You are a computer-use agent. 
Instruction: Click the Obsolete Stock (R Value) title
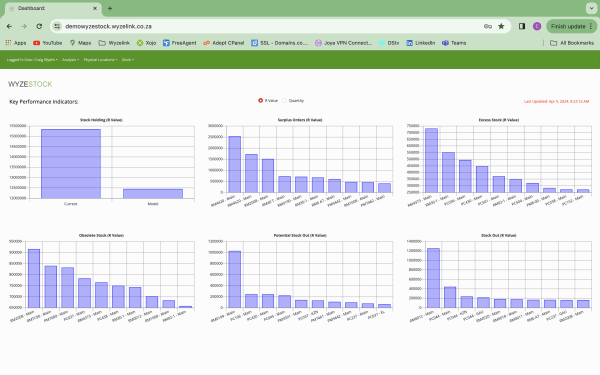[101, 235]
